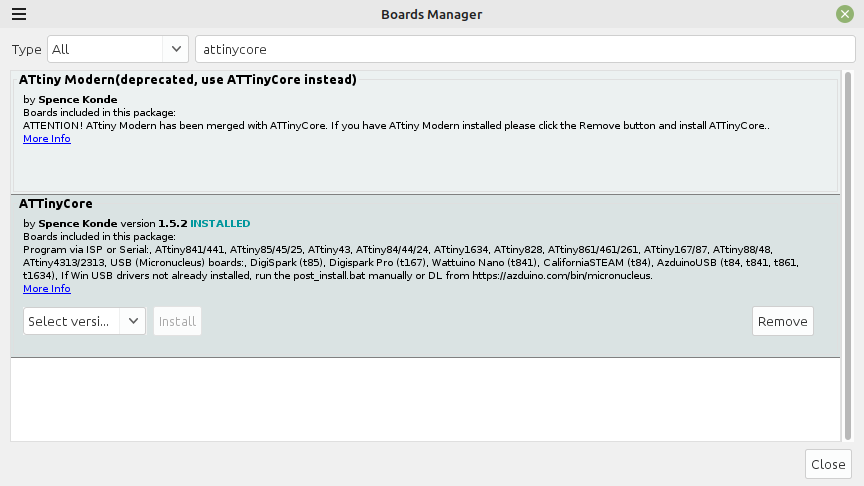The image size is (864, 486).
Task: Select the ATTinyCore package title
Action: [56, 204]
